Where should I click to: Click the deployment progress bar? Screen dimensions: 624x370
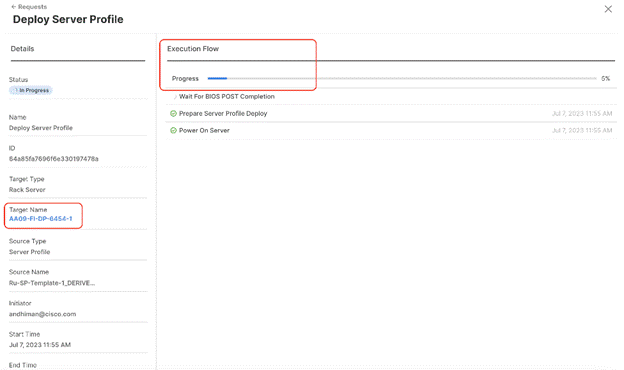[x=402, y=78]
